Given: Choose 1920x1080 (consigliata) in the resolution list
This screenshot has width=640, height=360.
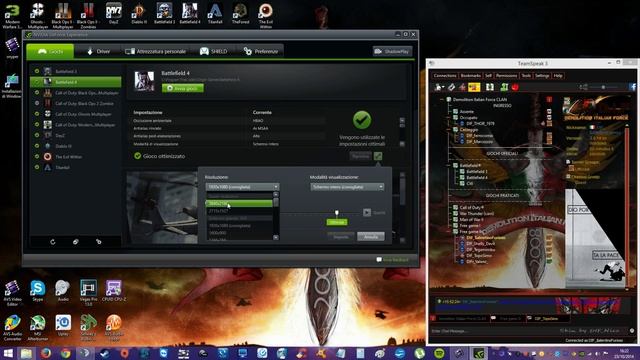Looking at the screenshot, I should (x=239, y=225).
